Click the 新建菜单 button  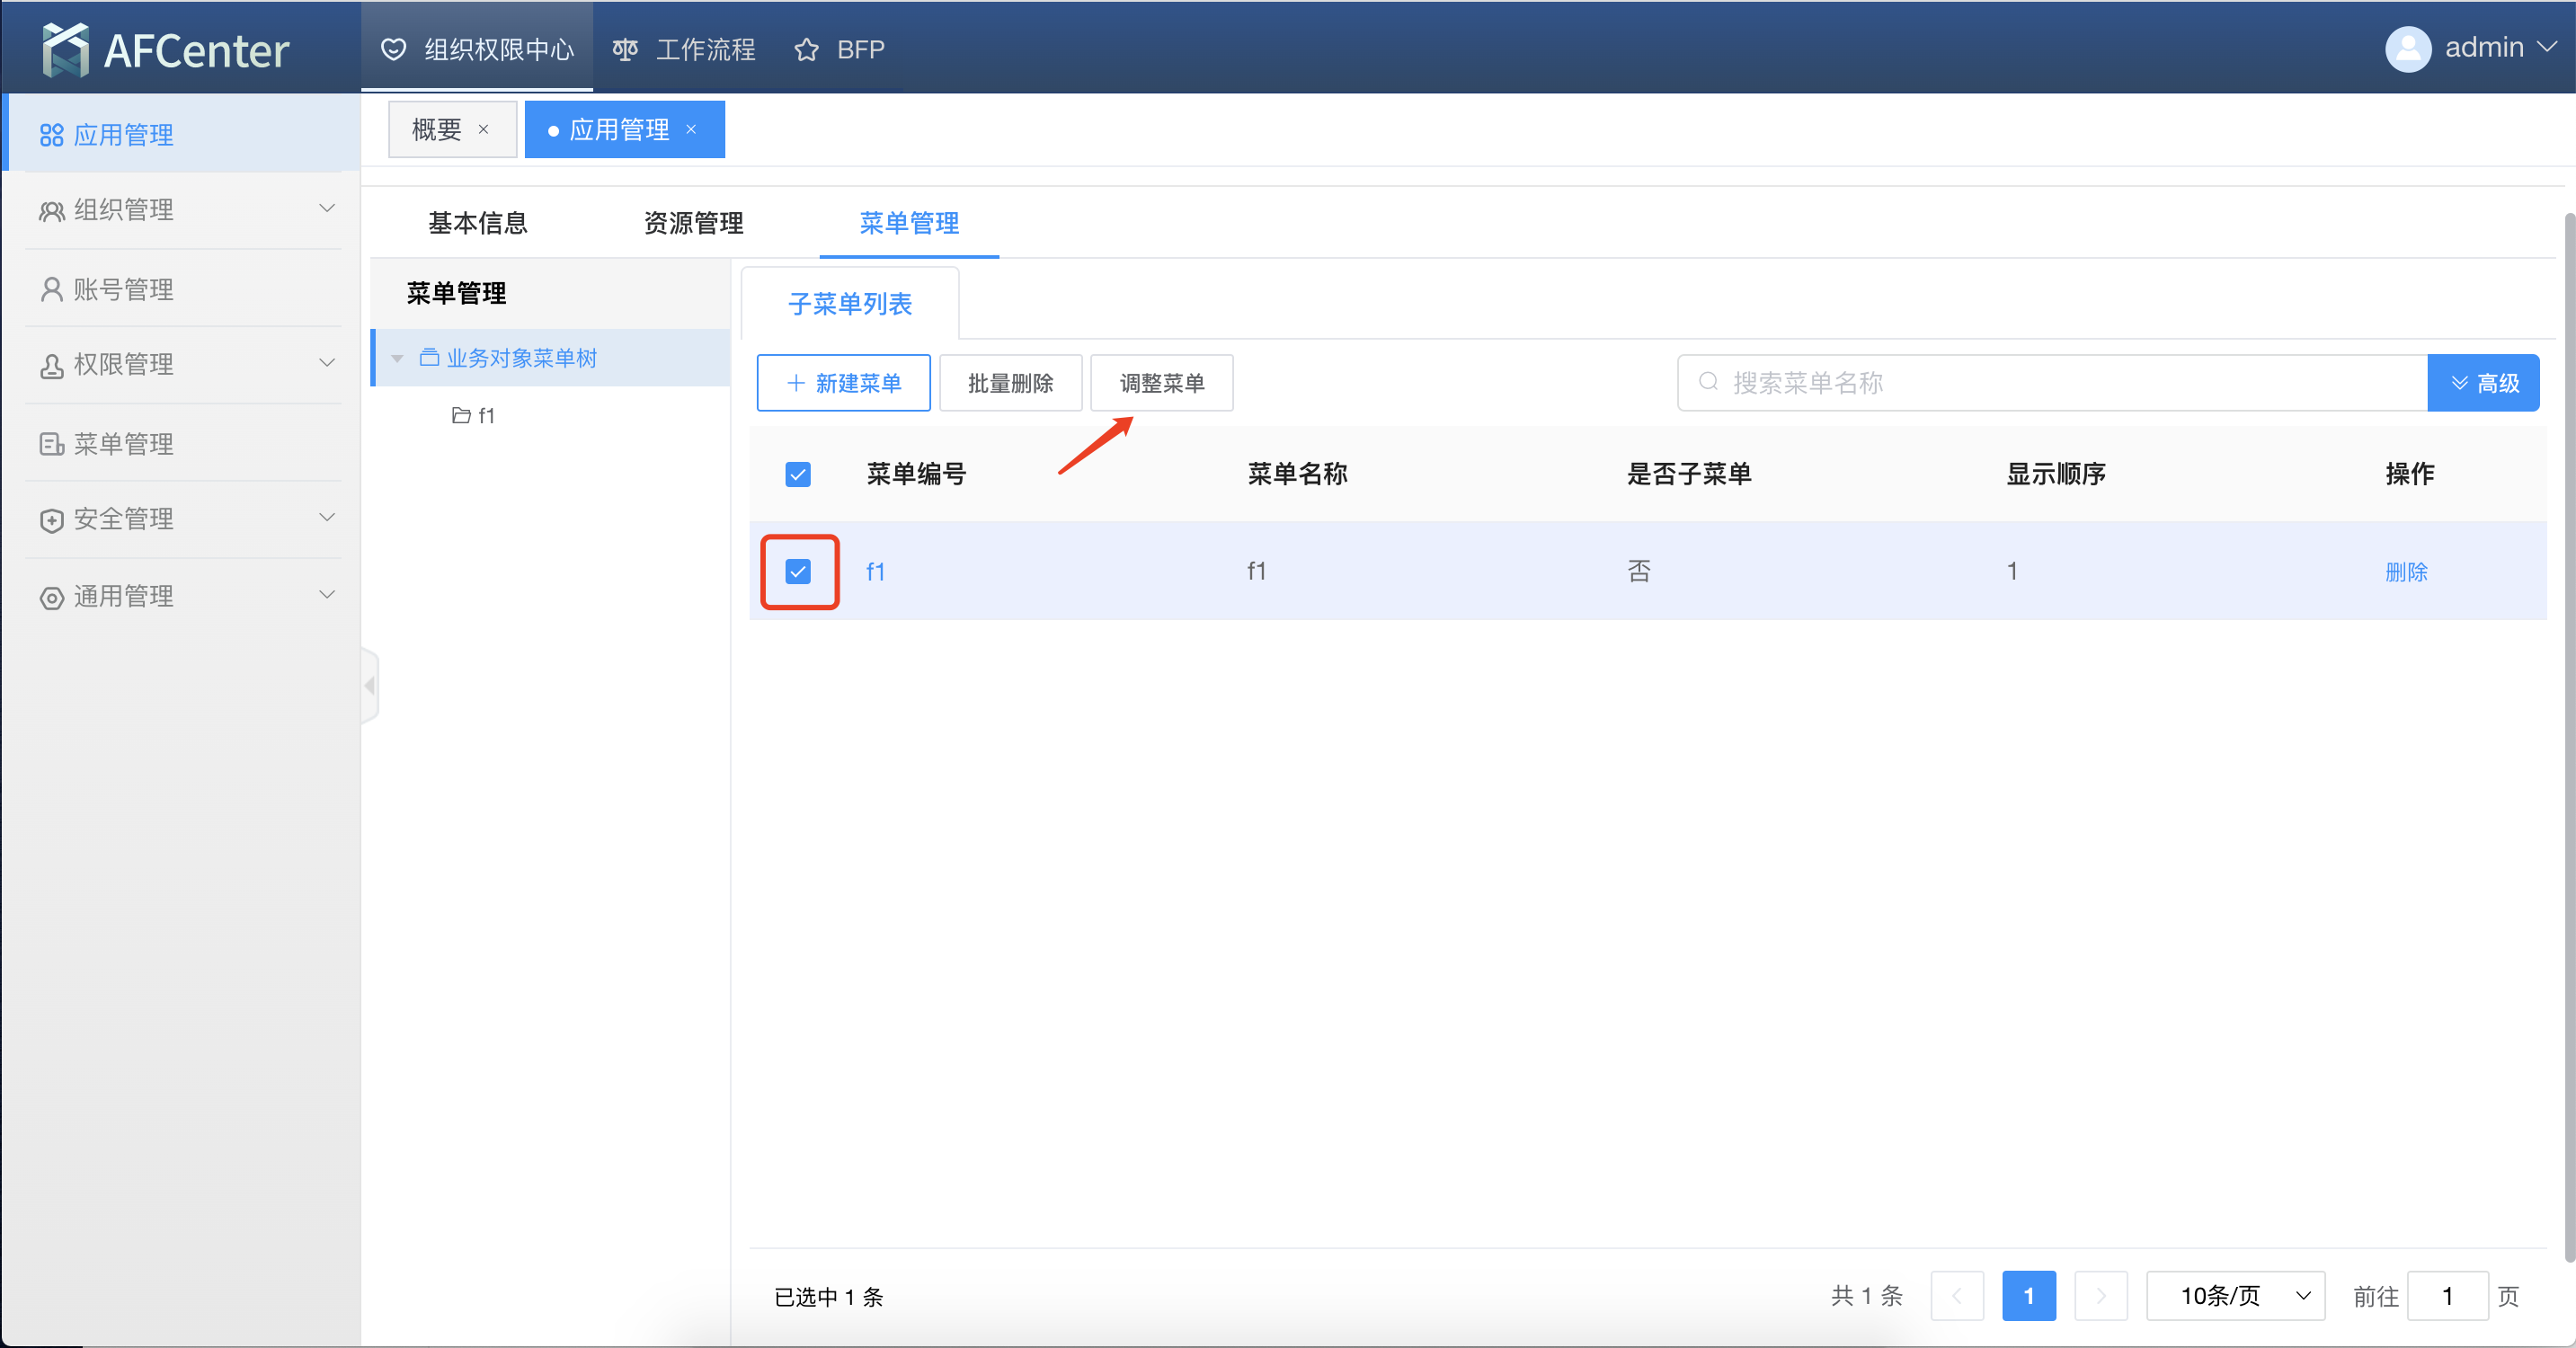843,384
